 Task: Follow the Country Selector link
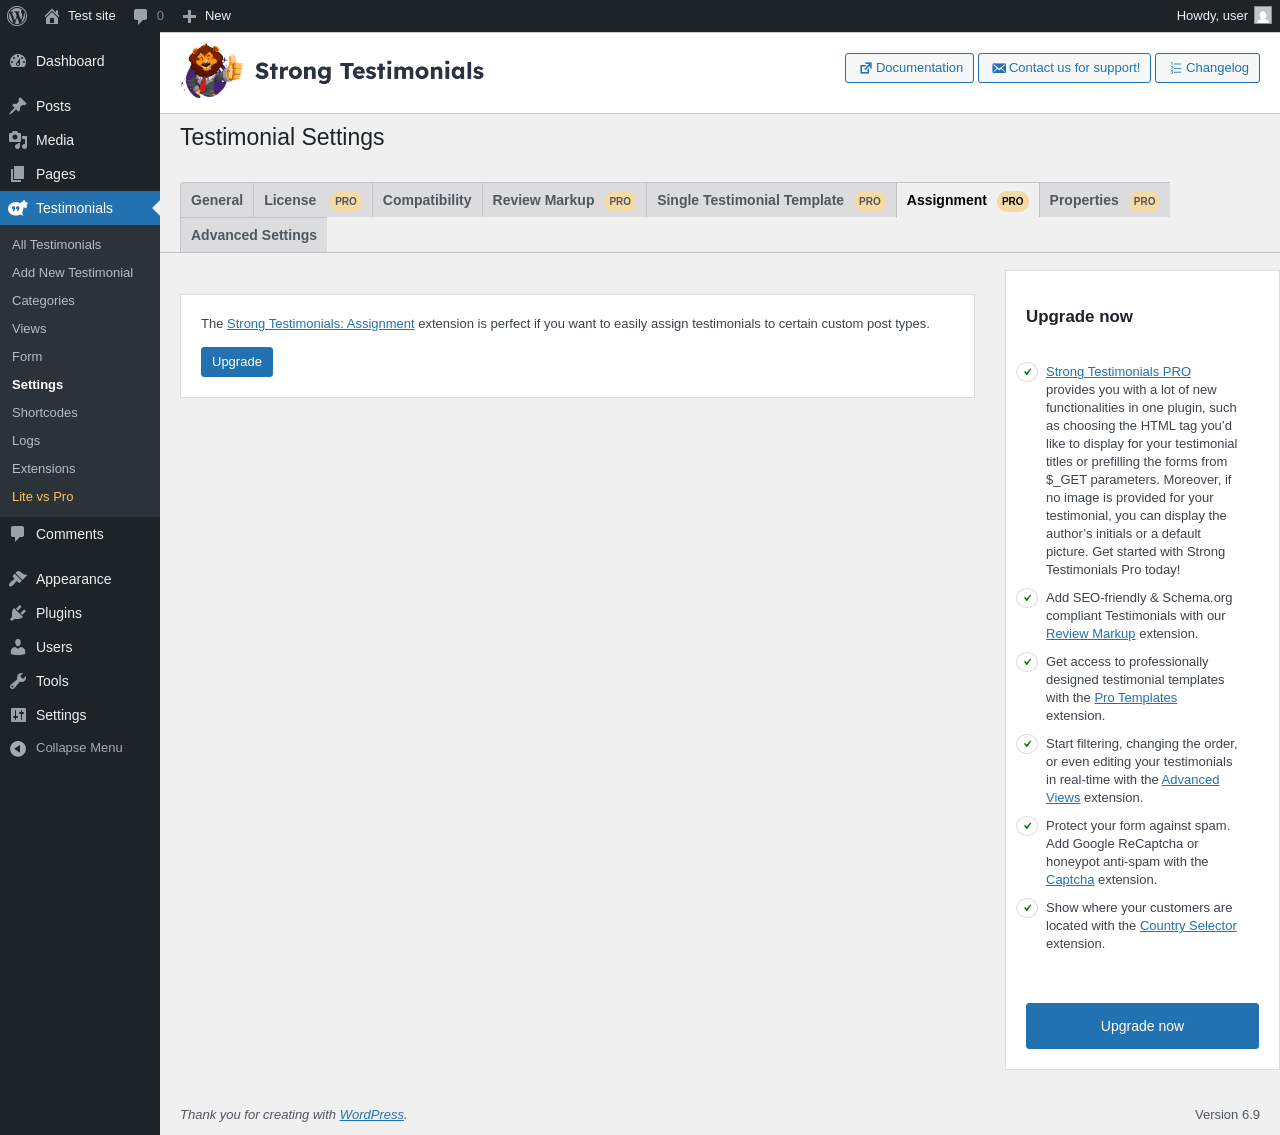click(x=1188, y=926)
